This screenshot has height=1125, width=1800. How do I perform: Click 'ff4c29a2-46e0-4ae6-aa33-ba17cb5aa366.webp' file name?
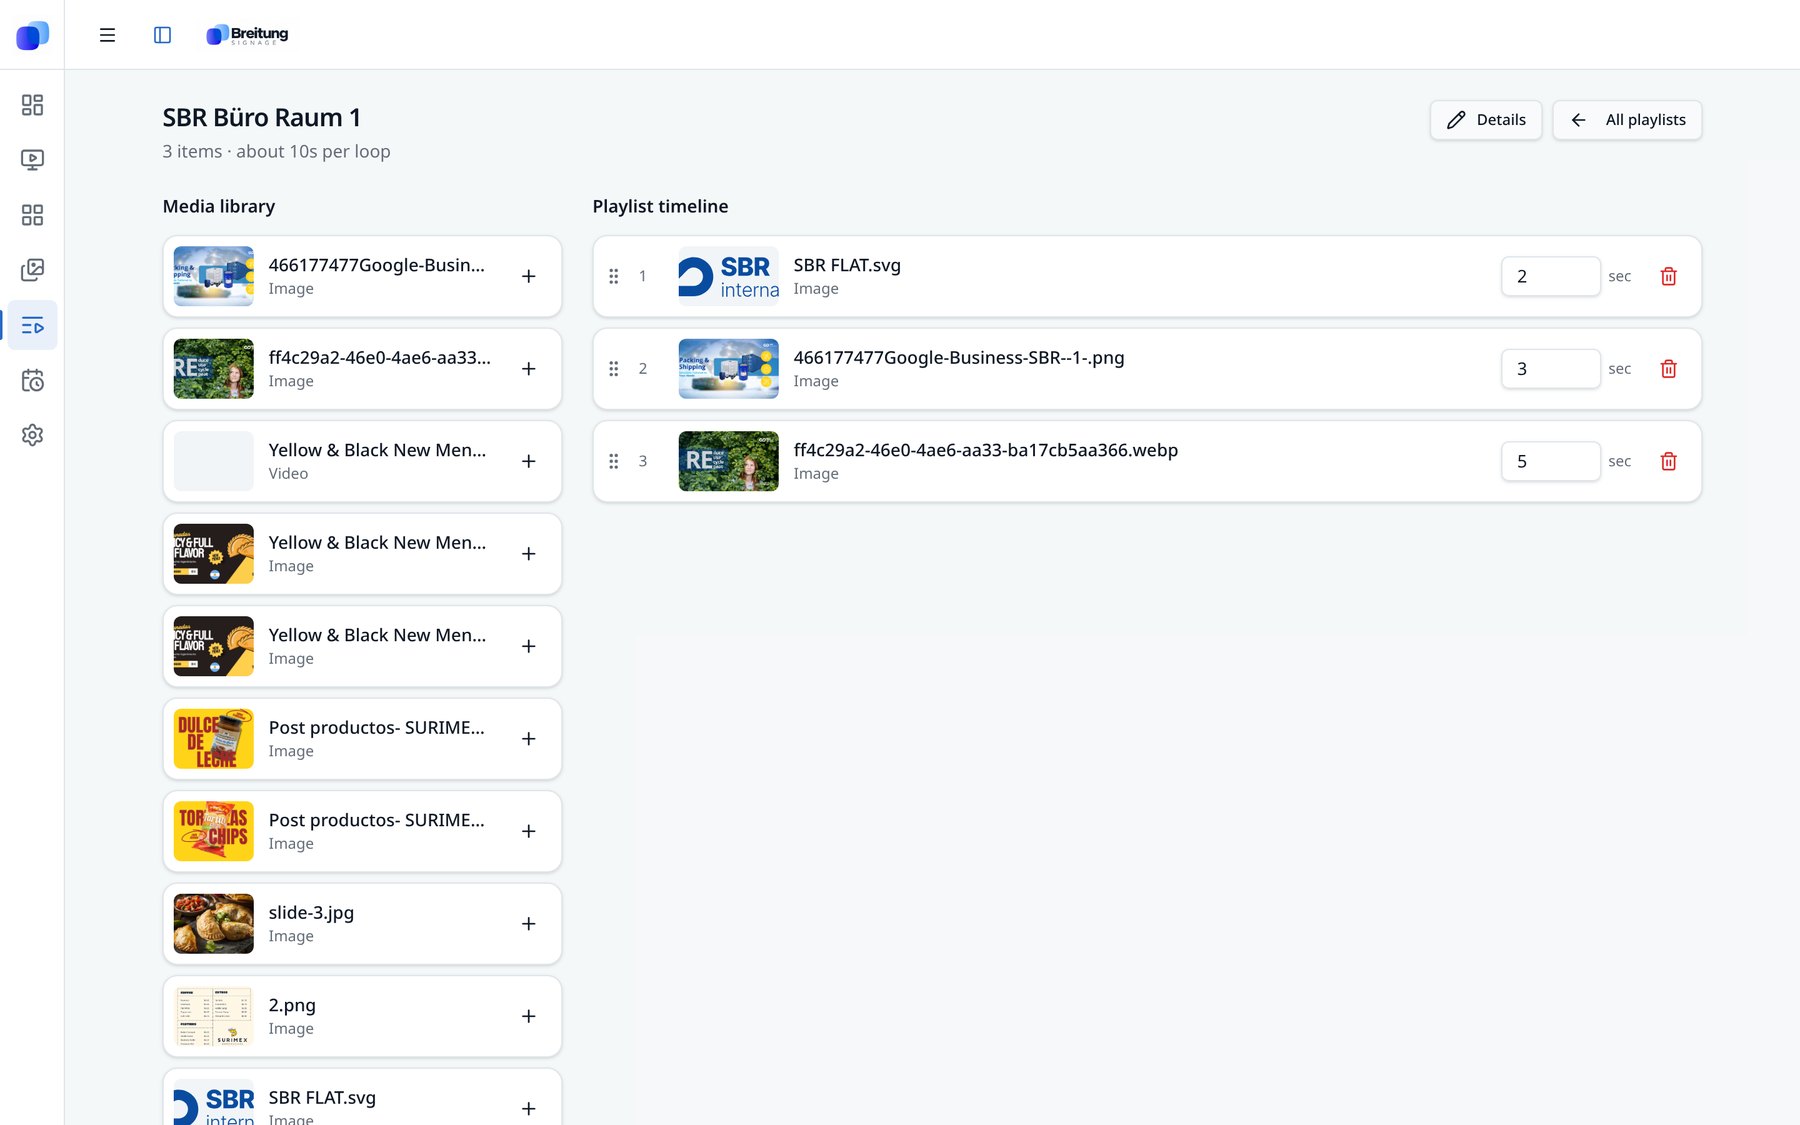coord(986,450)
